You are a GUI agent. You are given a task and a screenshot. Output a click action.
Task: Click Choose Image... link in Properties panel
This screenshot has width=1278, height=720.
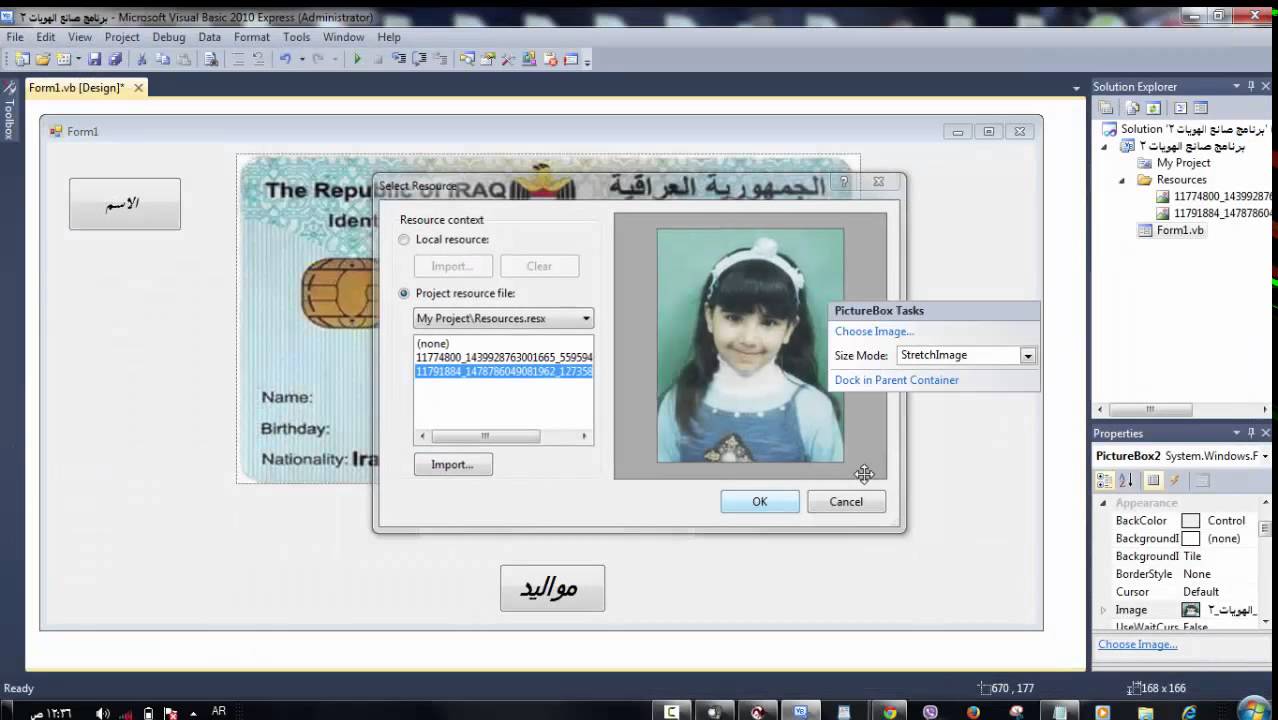click(x=1138, y=644)
